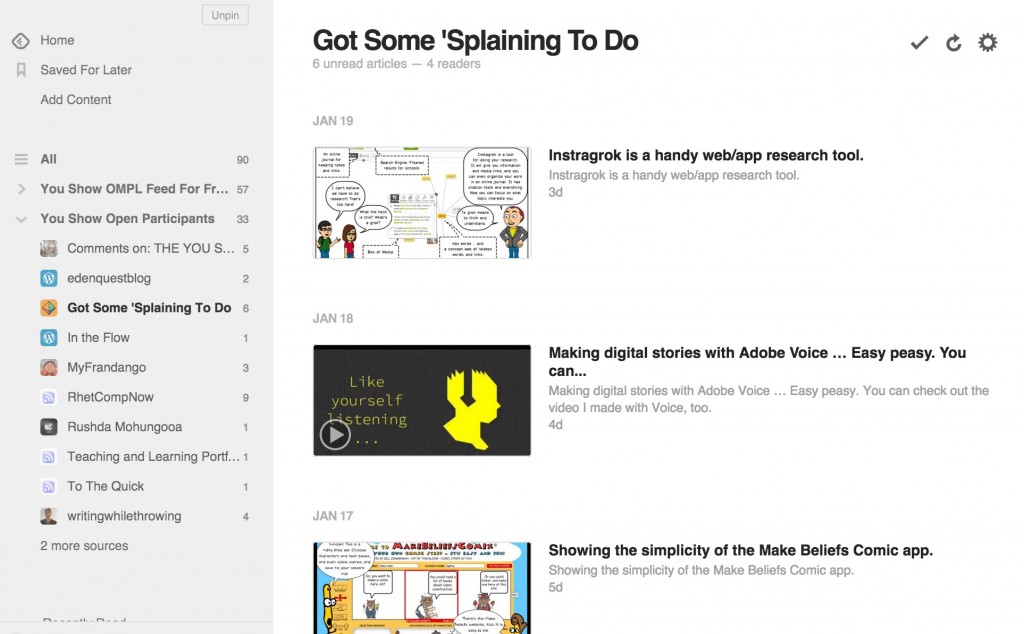Expand You Show OMPL Feed category
The height and width of the screenshot is (634, 1024).
(22, 189)
